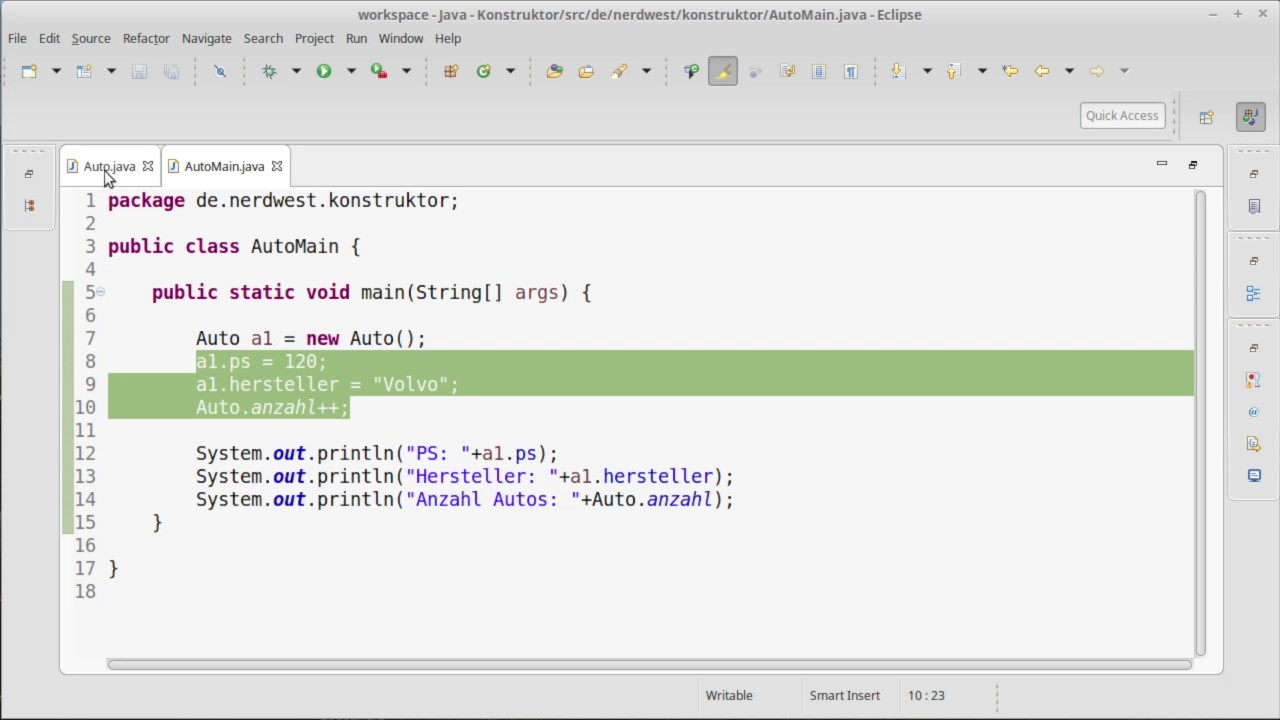Open the Refactor menu
This screenshot has height=720, width=1280.
(146, 38)
